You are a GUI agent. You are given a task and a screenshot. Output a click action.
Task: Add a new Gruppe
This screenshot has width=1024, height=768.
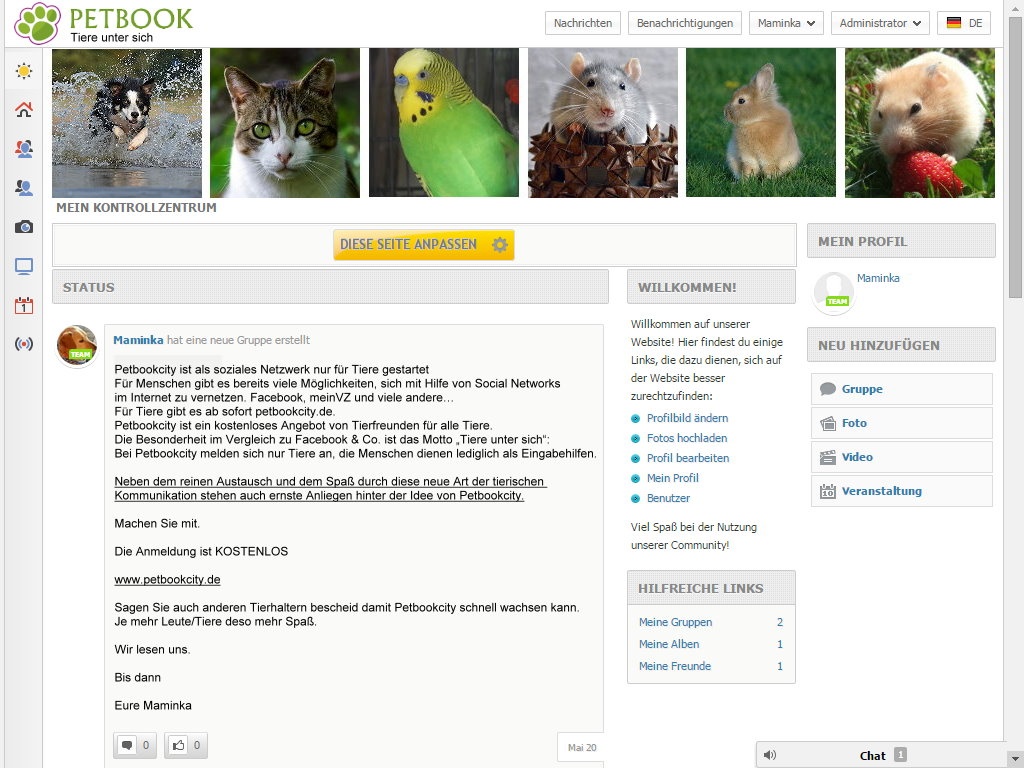point(901,389)
